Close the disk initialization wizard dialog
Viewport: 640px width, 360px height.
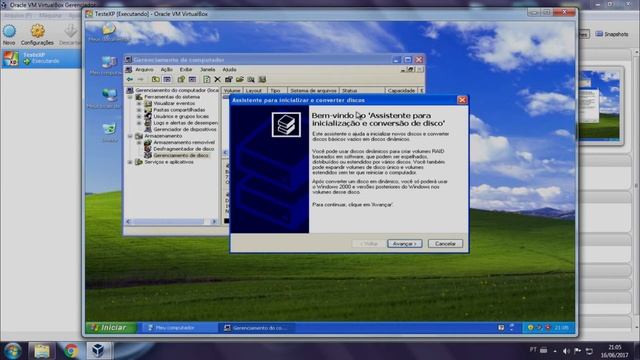[462, 100]
